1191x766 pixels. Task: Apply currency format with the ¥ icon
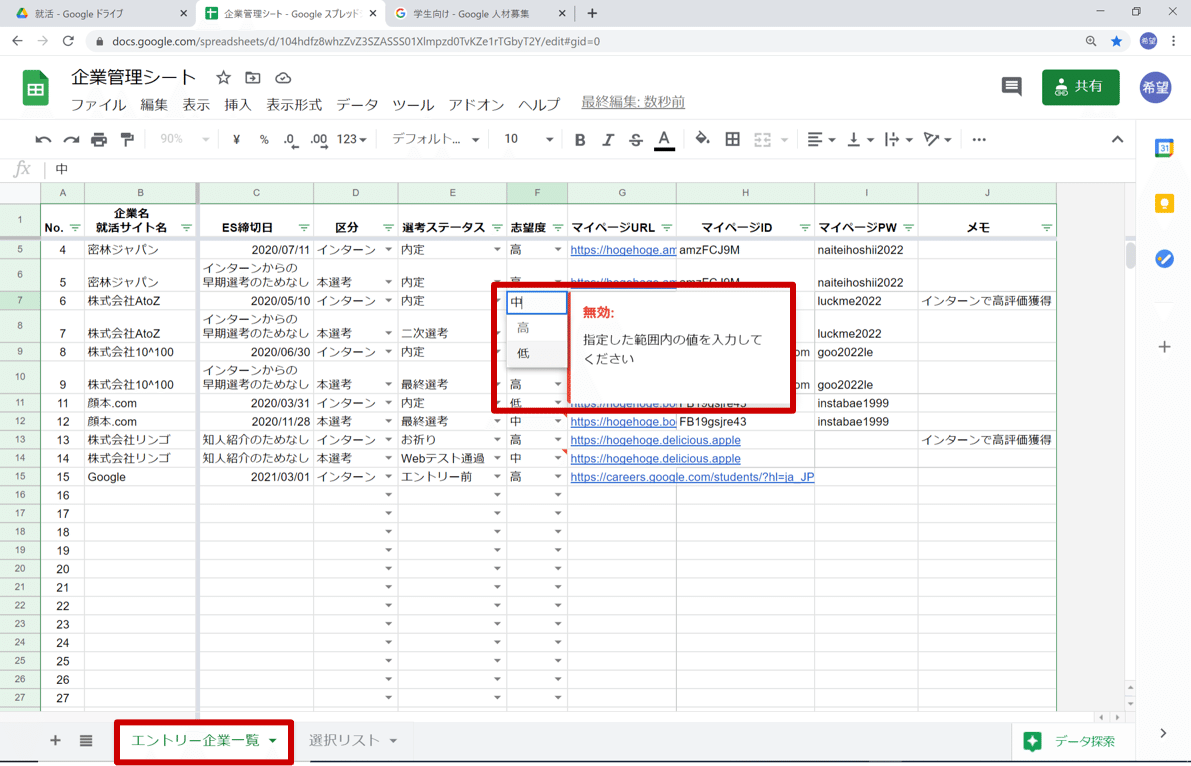(x=236, y=140)
